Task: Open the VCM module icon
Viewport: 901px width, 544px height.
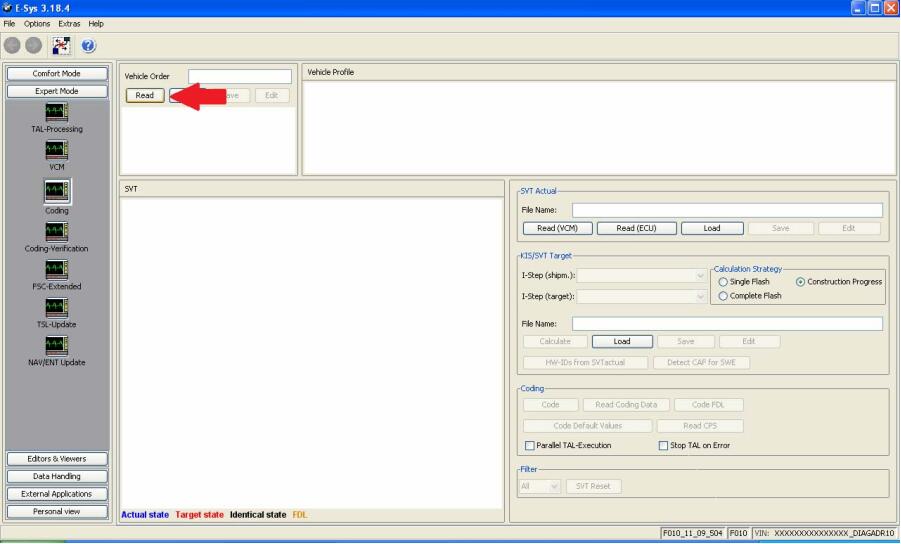Action: 56,150
